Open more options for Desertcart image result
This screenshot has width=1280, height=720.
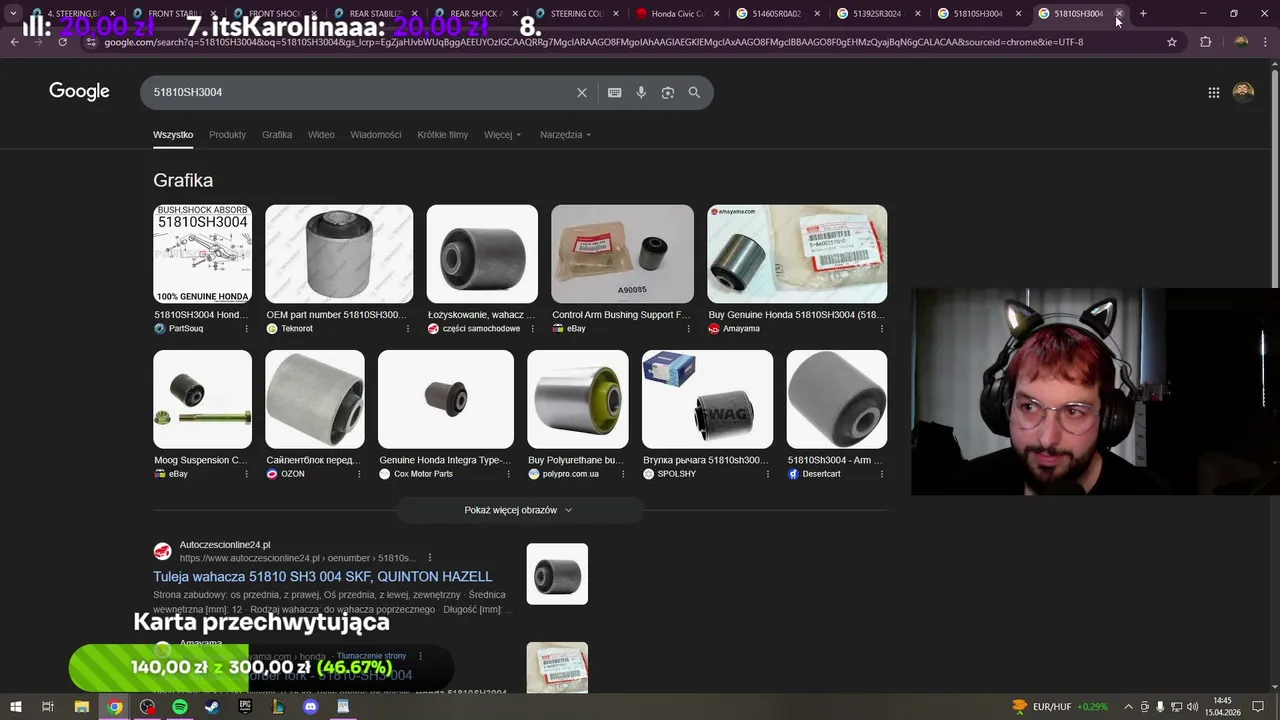pos(881,473)
